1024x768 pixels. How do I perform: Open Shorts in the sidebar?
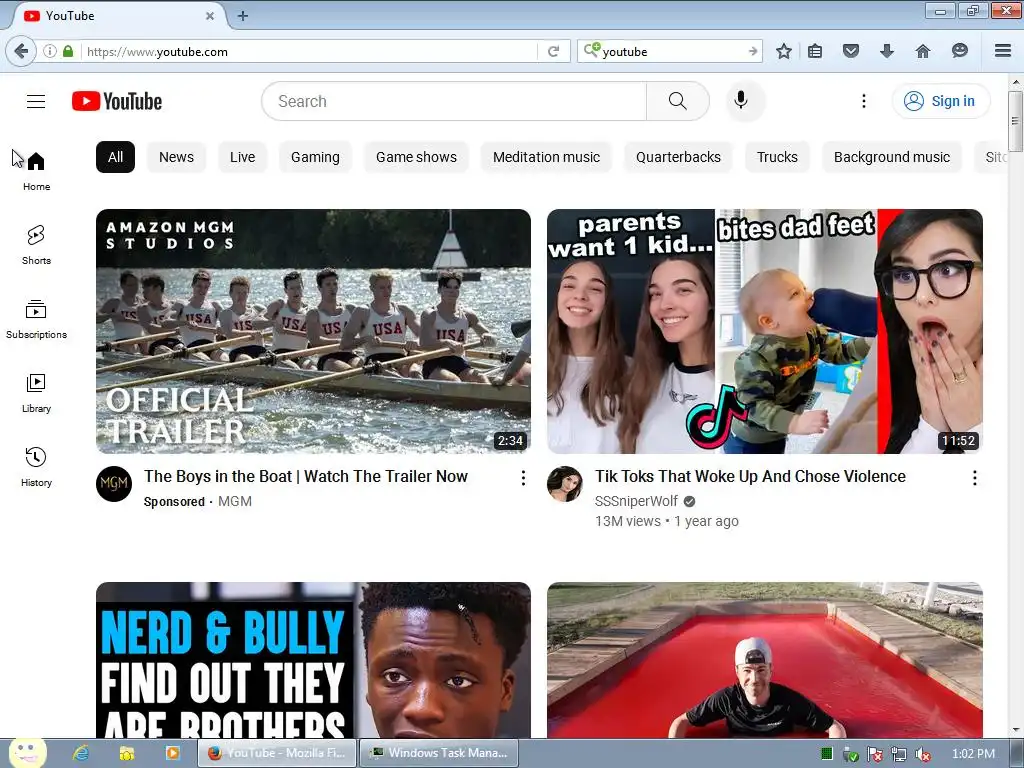coord(36,245)
